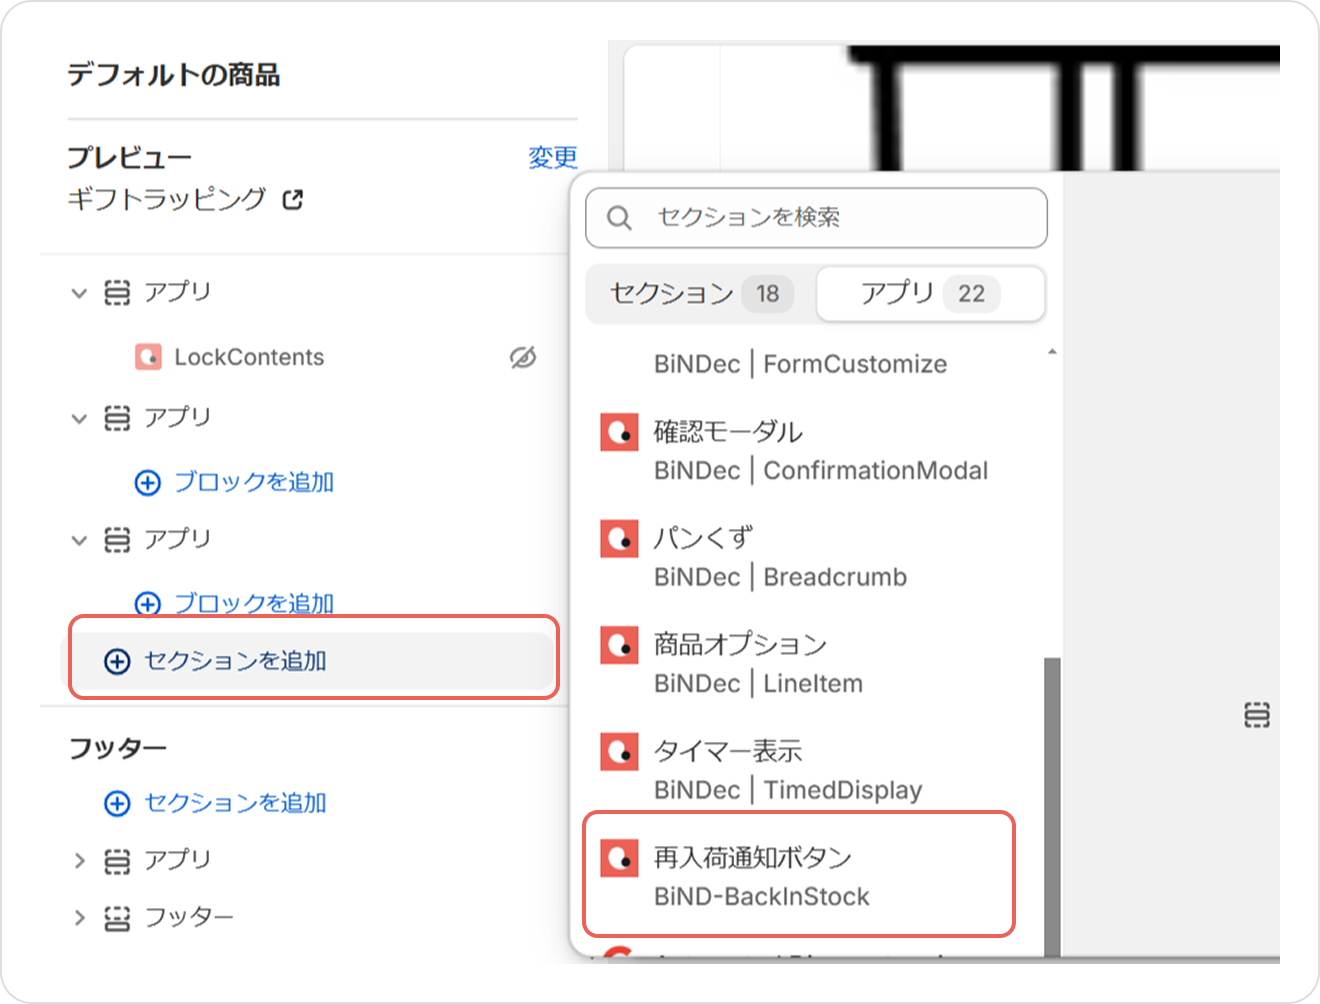
Task: Collapse the アプリ section containing LockContents
Action: (79, 293)
